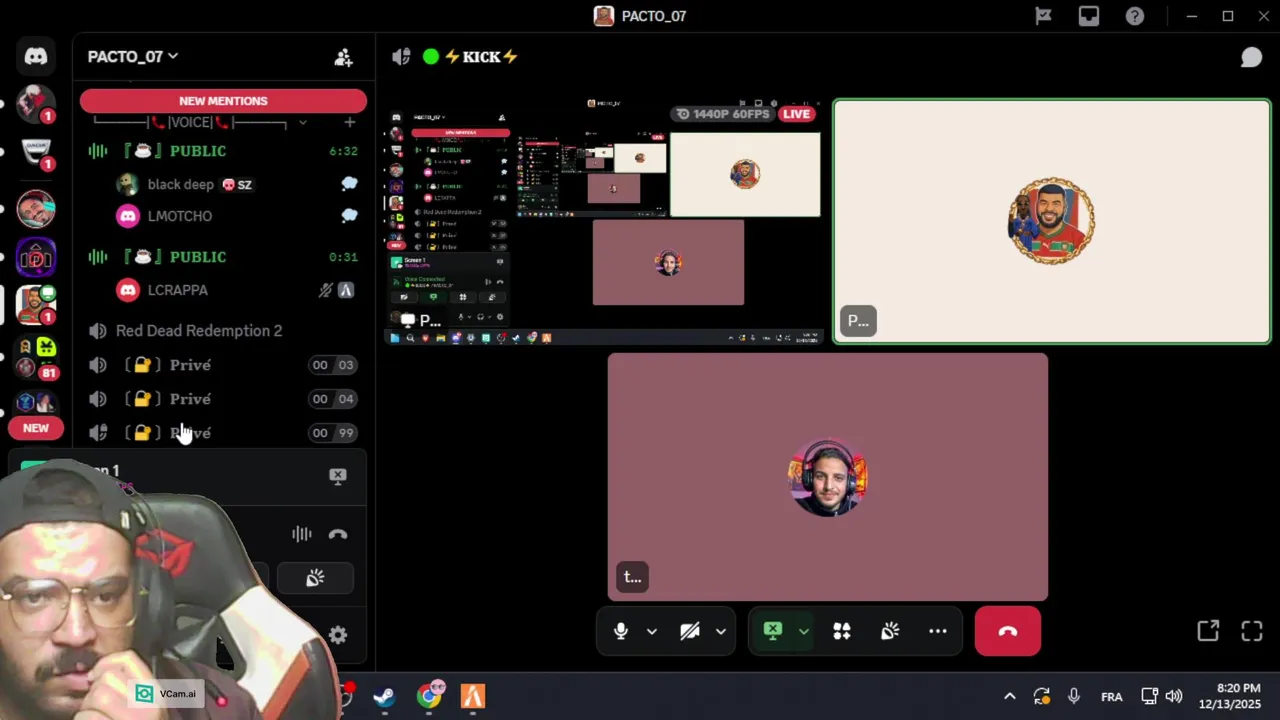Image resolution: width=1280 pixels, height=720 pixels.
Task: Join the Privé channel with 00 03 limit
Action: click(223, 365)
